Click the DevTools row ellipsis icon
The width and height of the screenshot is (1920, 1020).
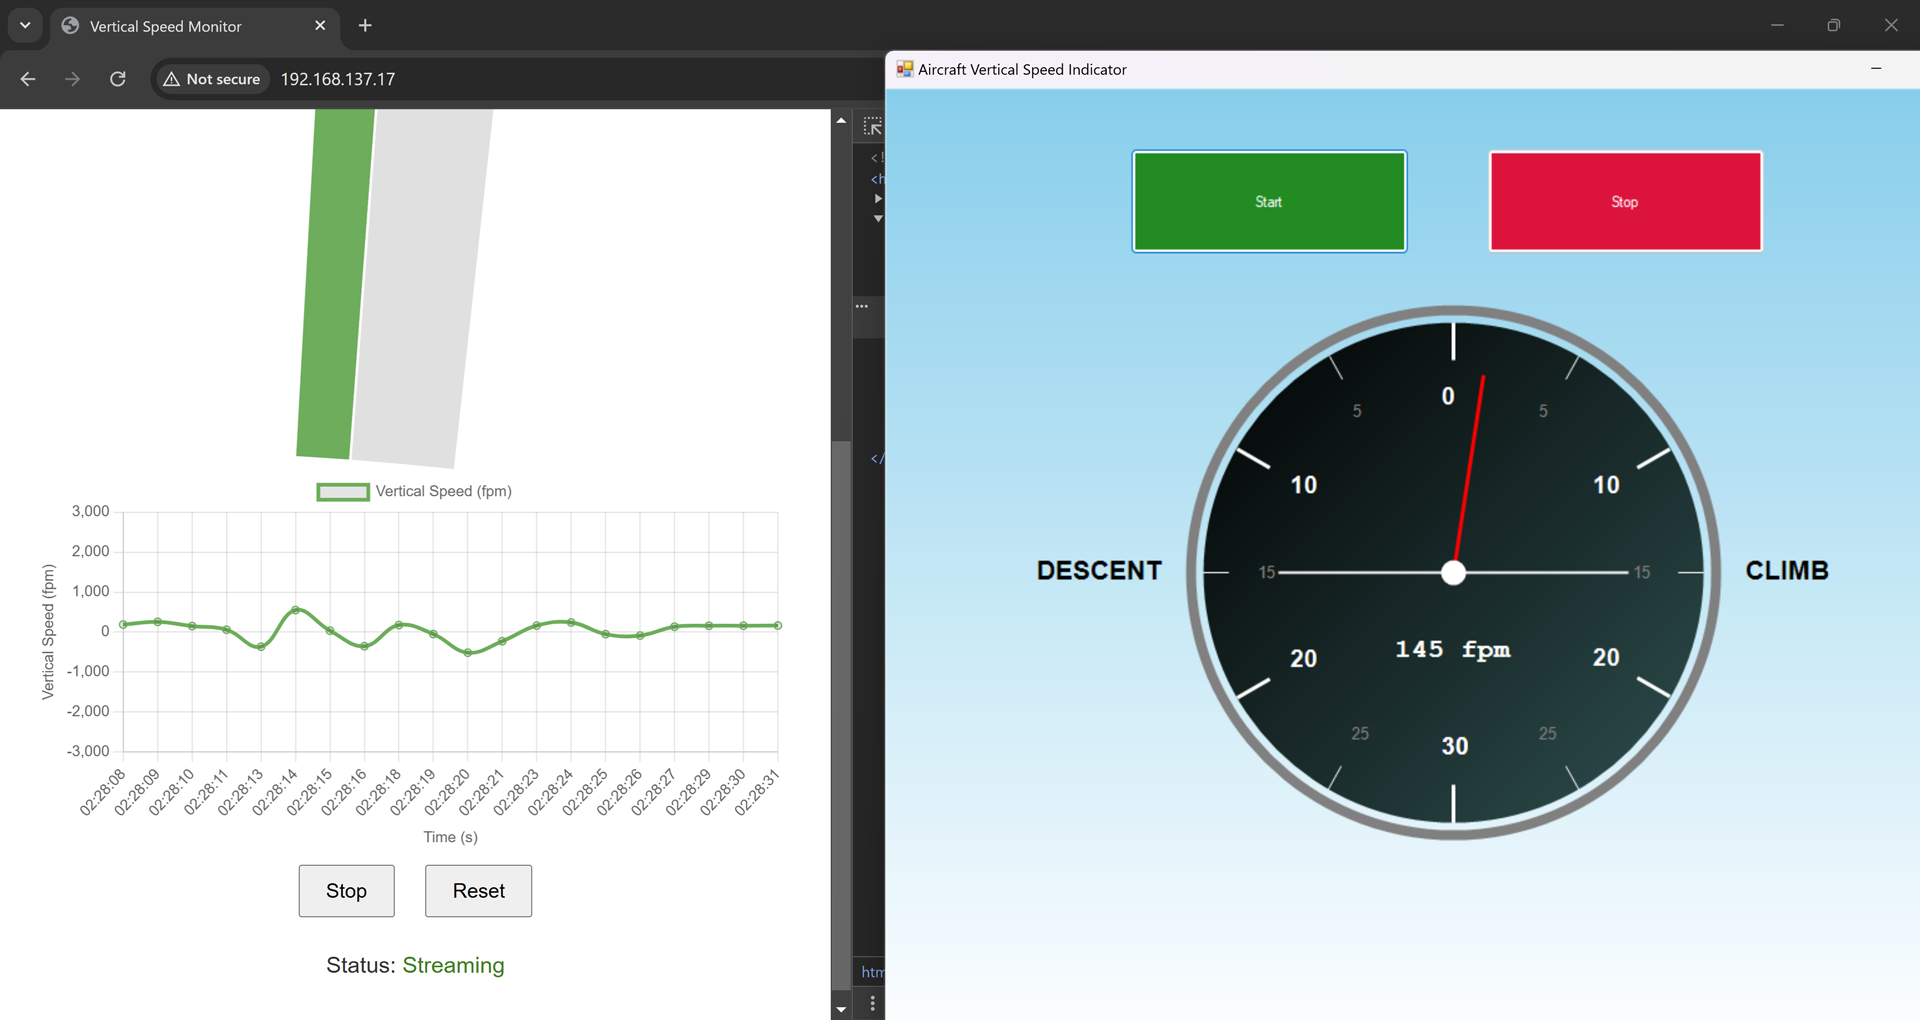862,306
